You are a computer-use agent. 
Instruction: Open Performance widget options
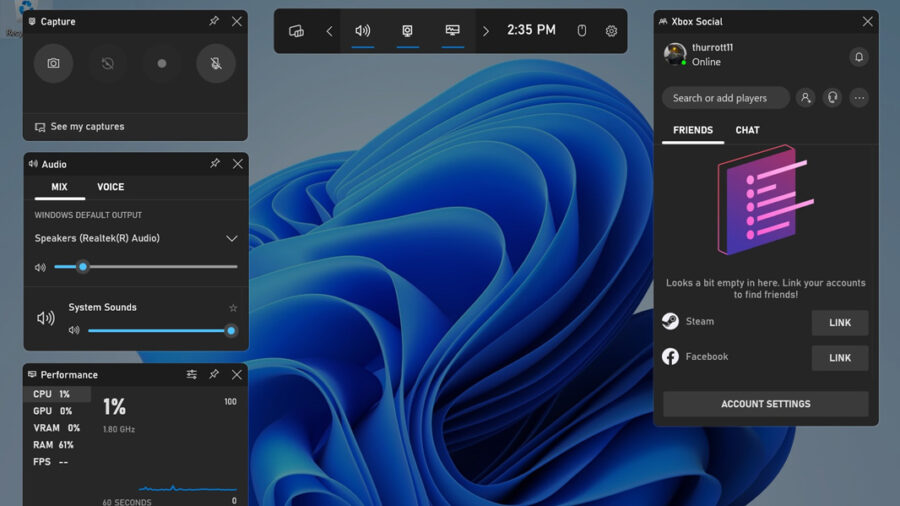pos(191,375)
